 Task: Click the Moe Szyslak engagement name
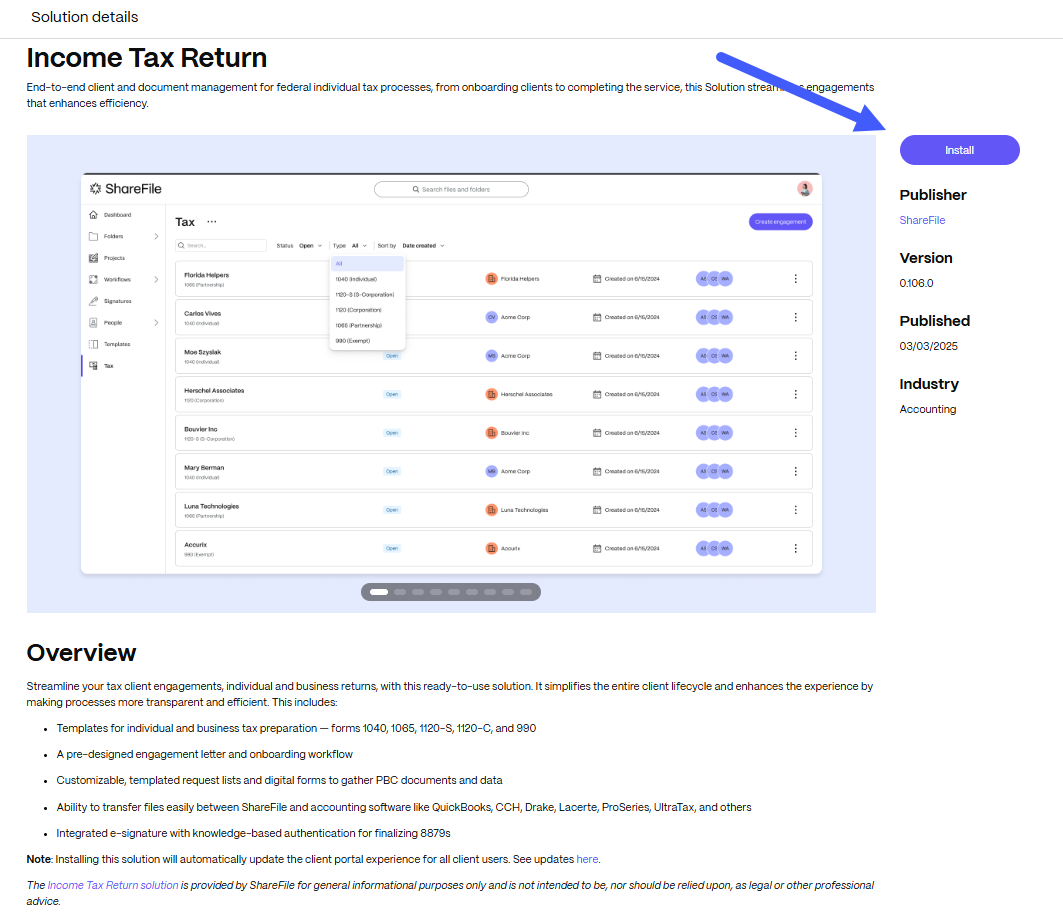pos(202,353)
